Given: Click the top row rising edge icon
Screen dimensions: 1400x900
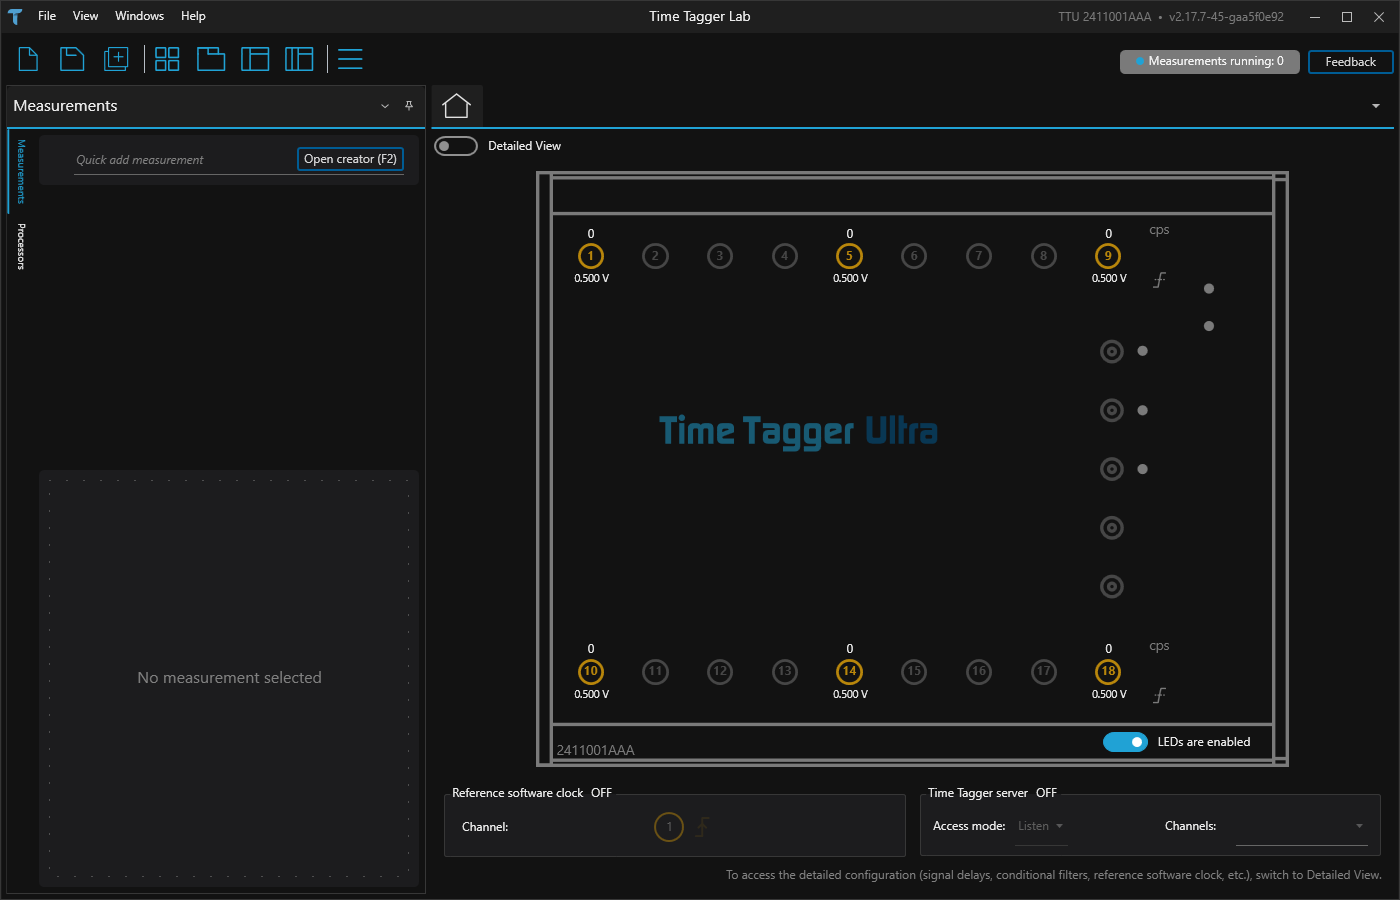Looking at the screenshot, I should click(x=1159, y=280).
